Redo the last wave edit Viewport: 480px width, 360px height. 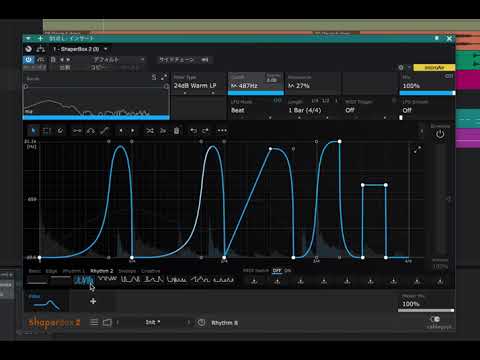206,131
